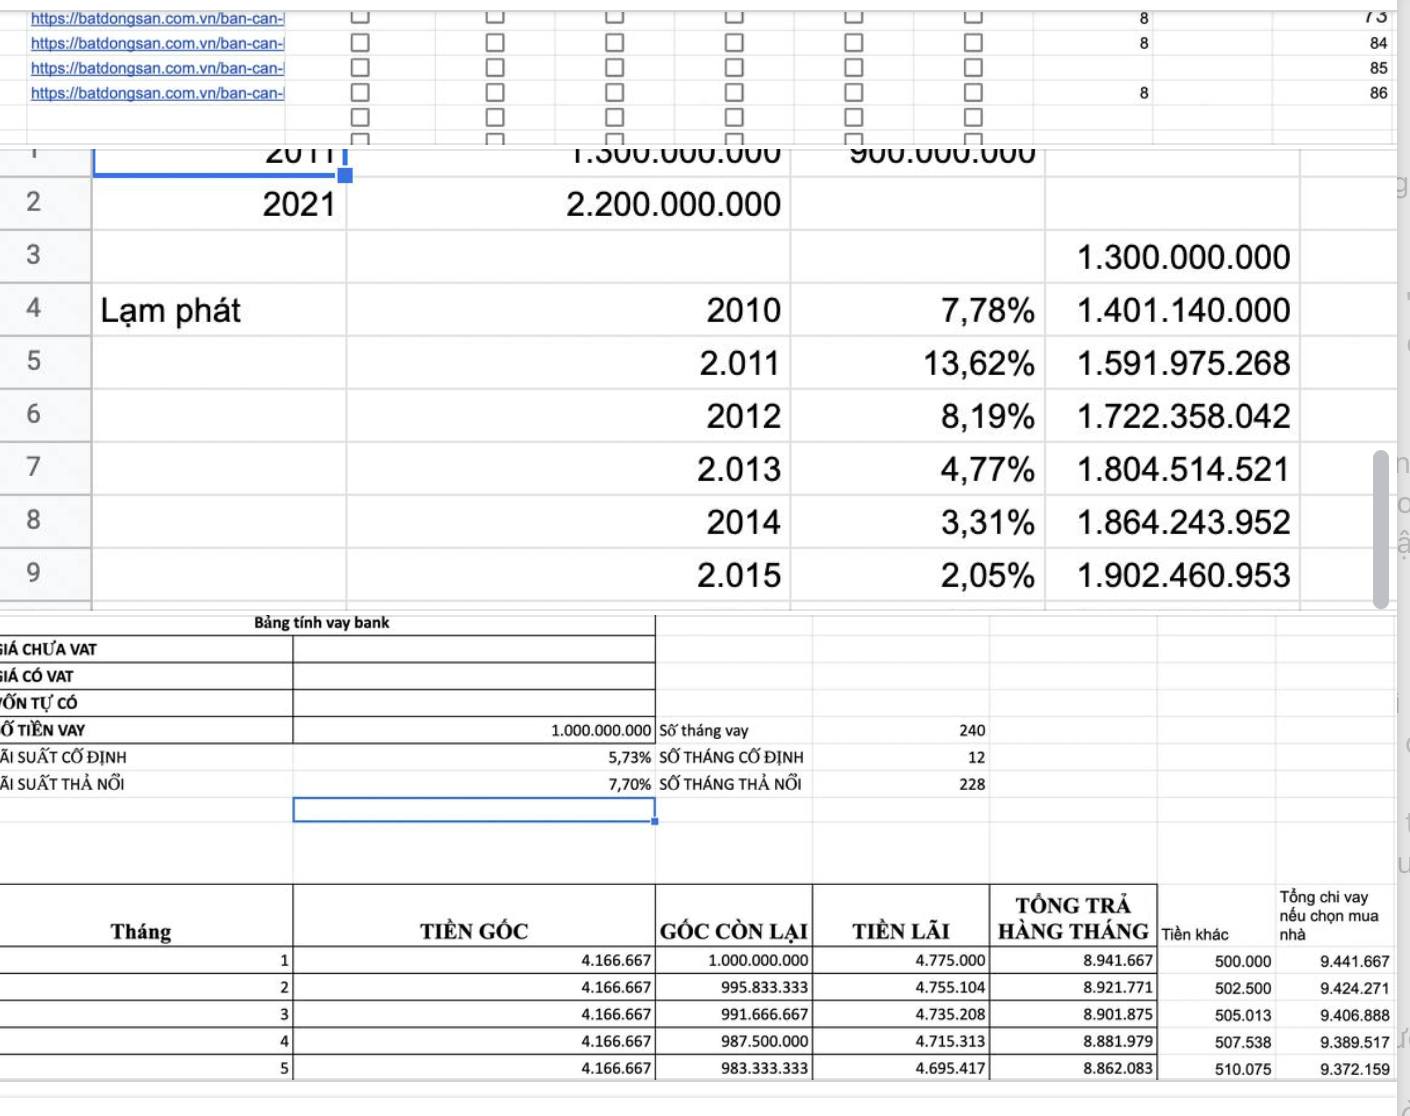Select the 'Tiền khác' value 510.075
Viewport: 1410px width, 1116px height.
(1216, 1069)
